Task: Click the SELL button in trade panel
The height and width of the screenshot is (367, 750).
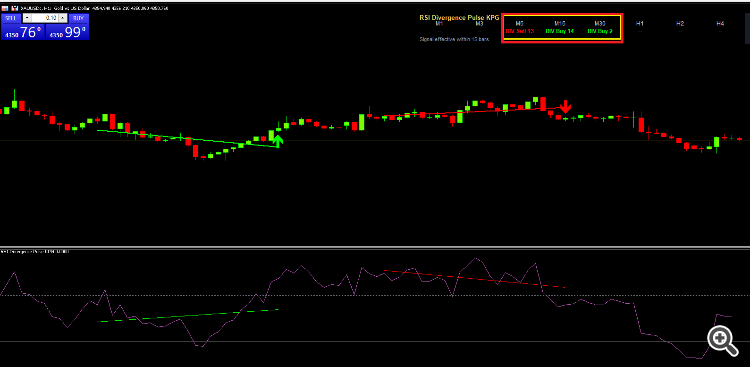Action: (x=11, y=18)
